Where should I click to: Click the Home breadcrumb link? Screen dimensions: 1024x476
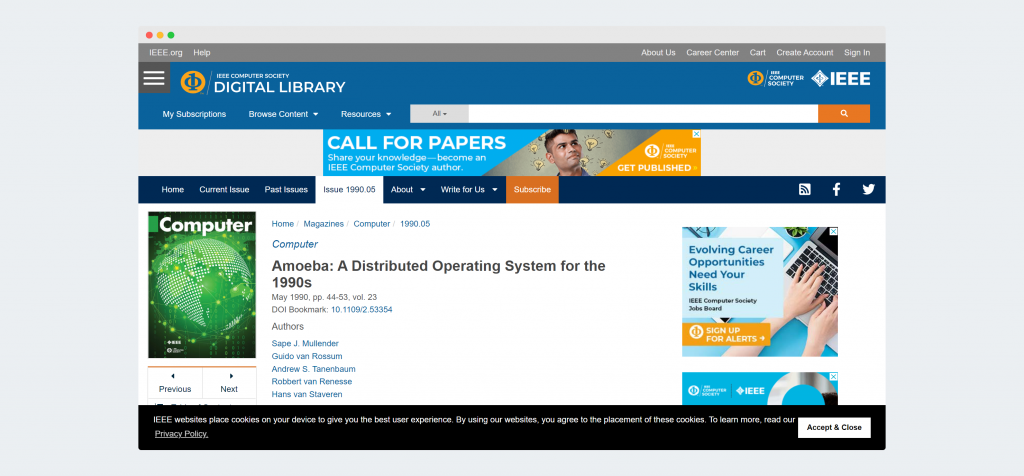283,224
